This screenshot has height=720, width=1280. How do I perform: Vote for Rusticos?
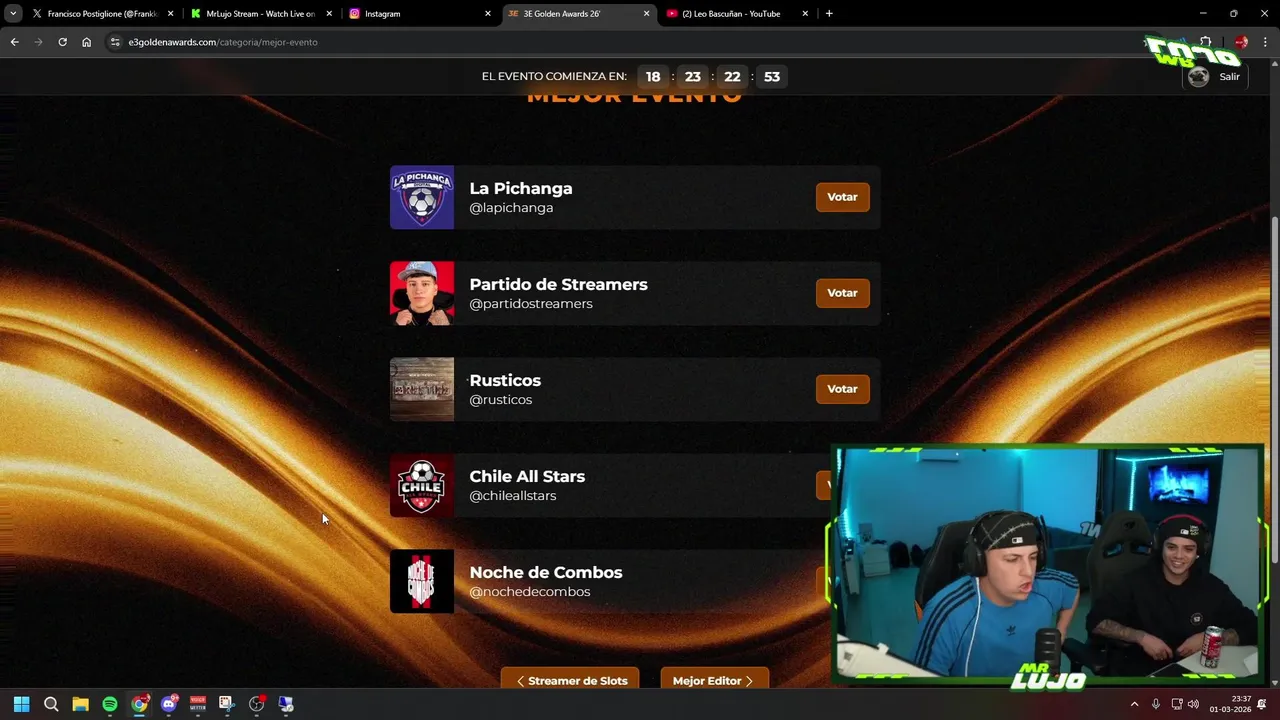(x=842, y=389)
